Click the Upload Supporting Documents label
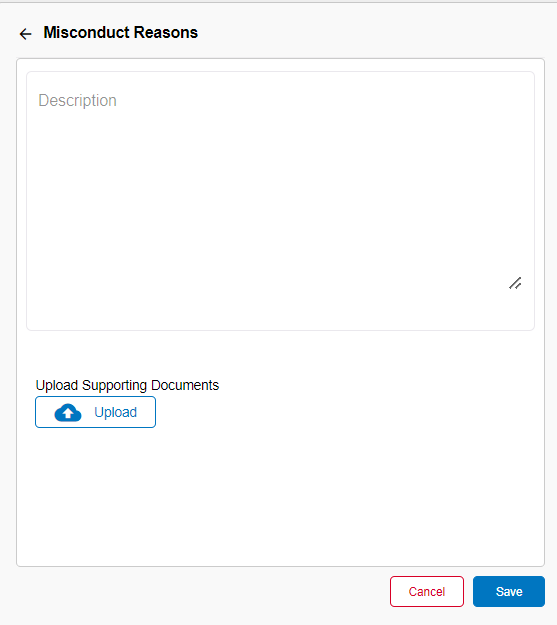The width and height of the screenshot is (557, 625). pyautogui.click(x=127, y=385)
